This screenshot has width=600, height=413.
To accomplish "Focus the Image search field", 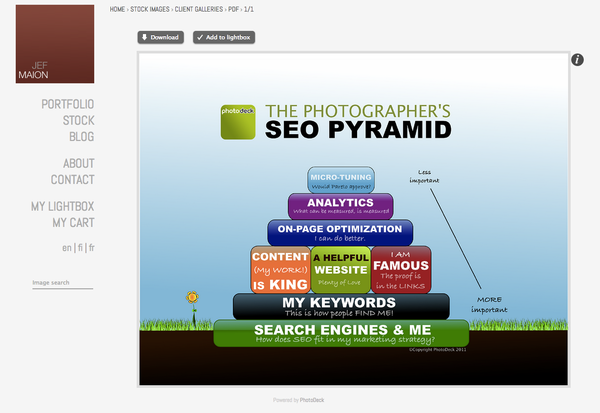I will [x=62, y=283].
